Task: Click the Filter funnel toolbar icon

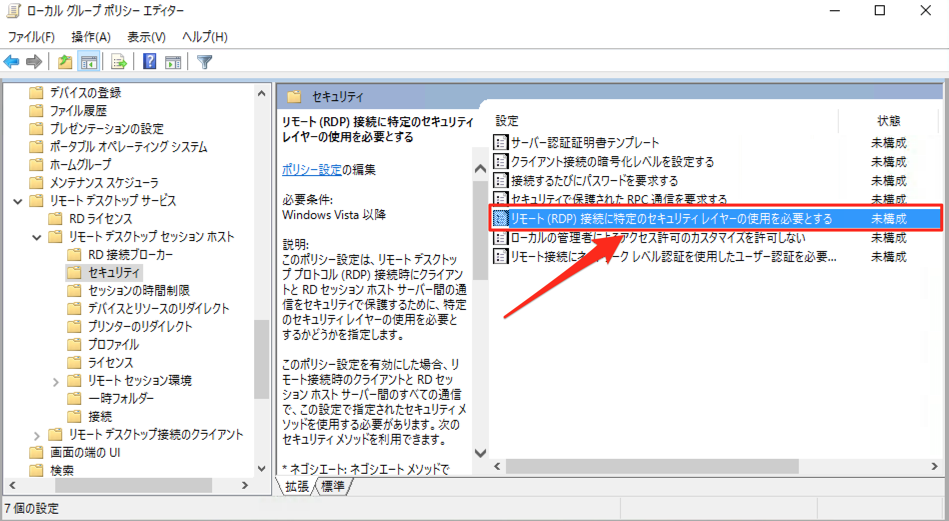Action: coord(205,62)
